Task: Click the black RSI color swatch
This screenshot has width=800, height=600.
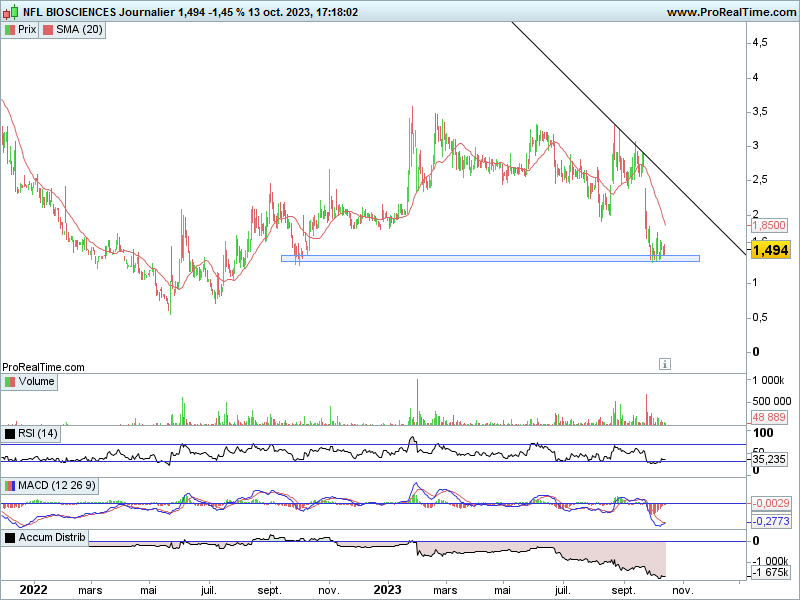Action: coord(10,434)
